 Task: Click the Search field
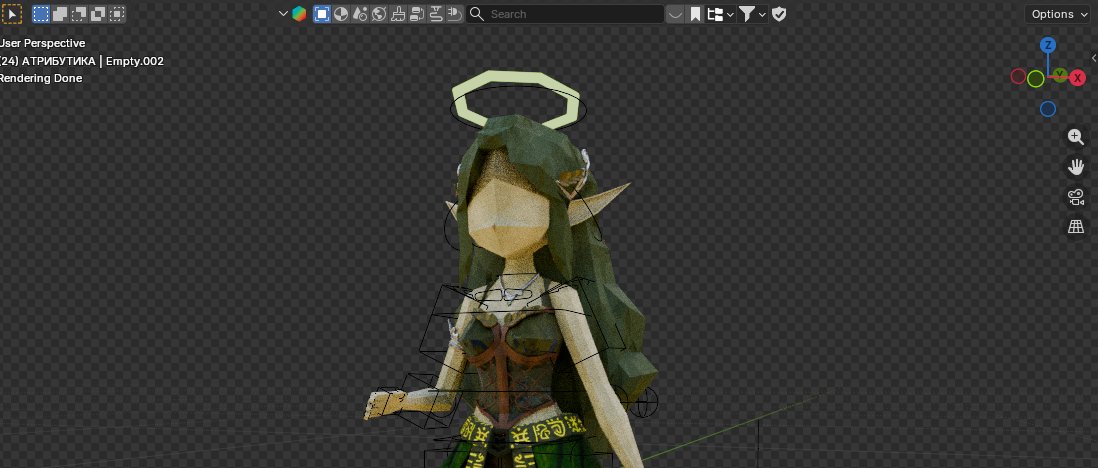coord(565,13)
